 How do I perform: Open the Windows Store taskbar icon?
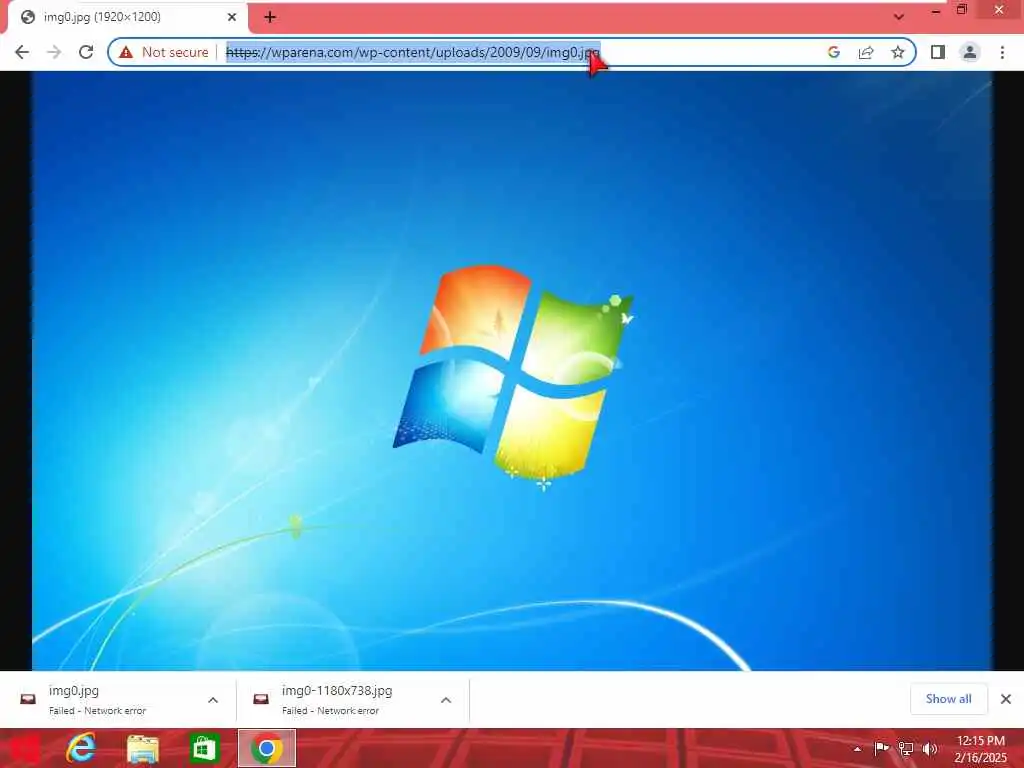click(204, 748)
